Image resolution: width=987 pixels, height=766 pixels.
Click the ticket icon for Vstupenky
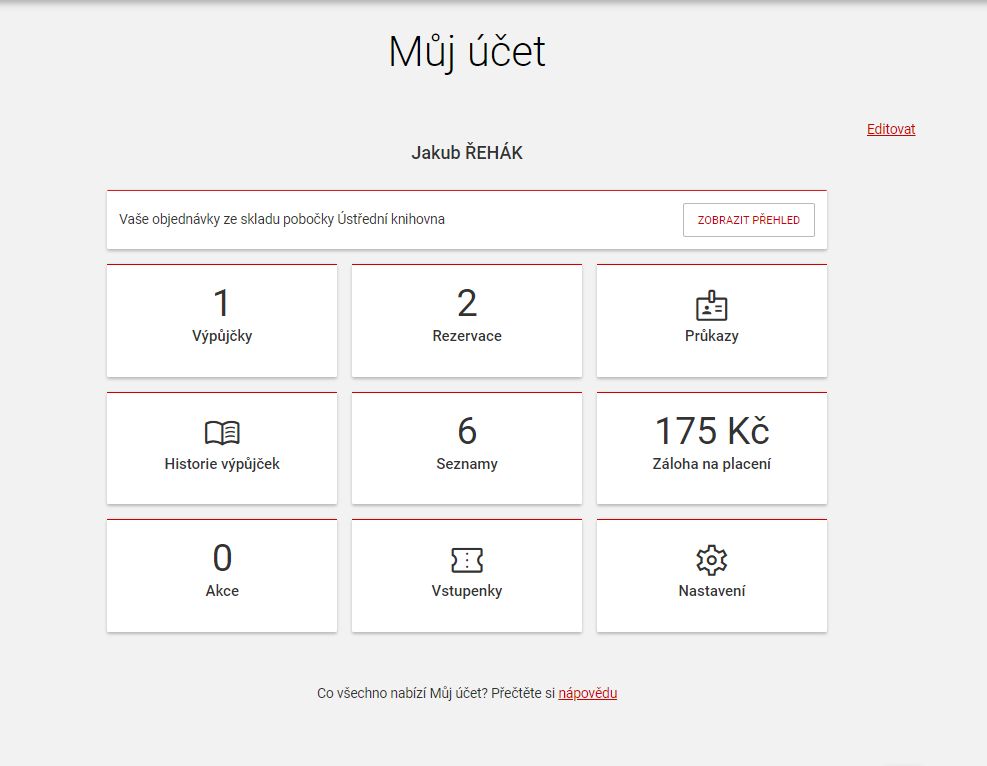point(467,560)
